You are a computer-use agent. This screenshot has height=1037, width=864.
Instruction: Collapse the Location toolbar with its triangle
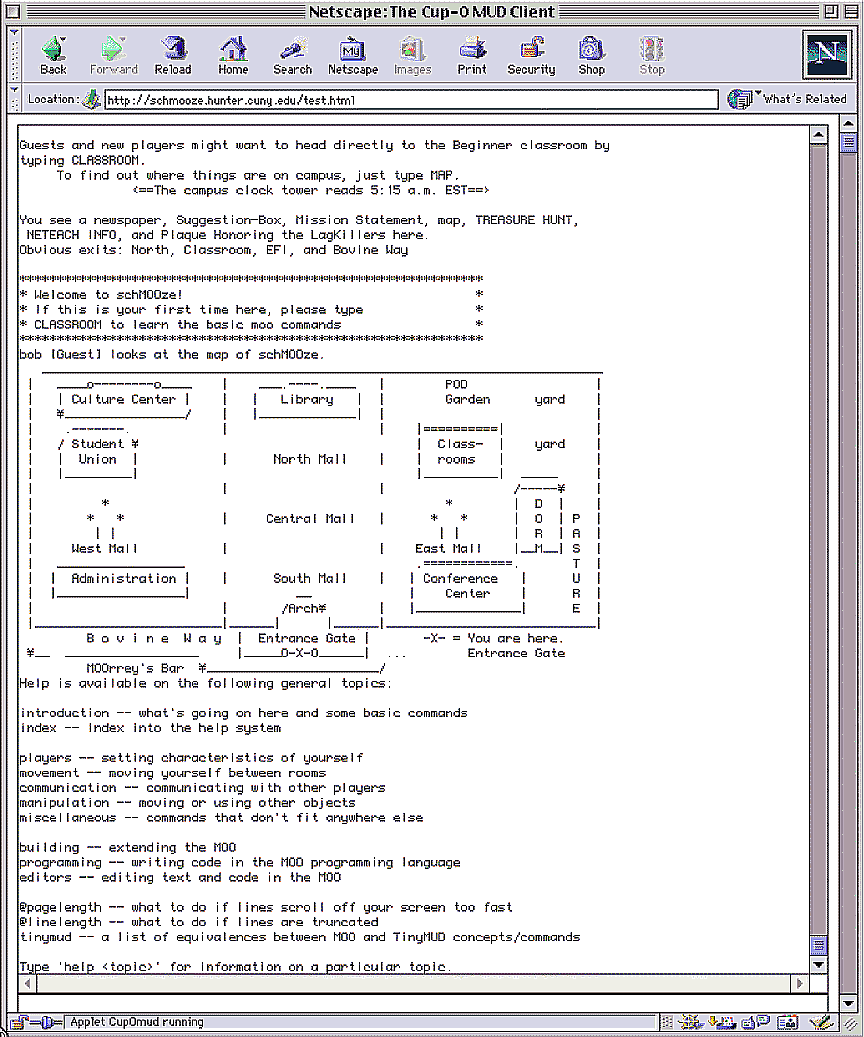14,89
